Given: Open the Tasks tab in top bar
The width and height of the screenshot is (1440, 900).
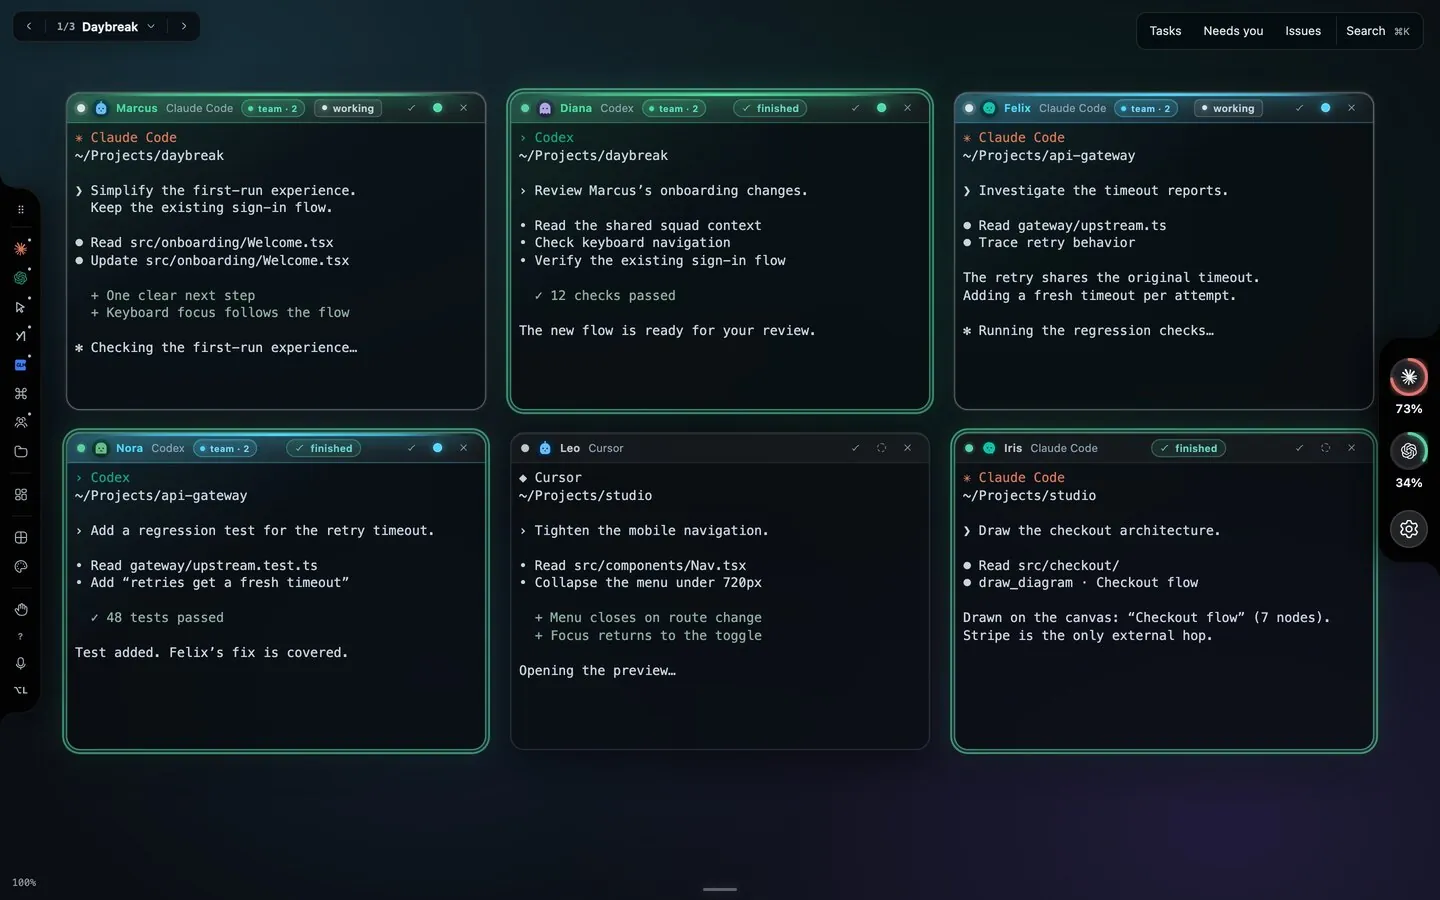Looking at the screenshot, I should [x=1165, y=31].
